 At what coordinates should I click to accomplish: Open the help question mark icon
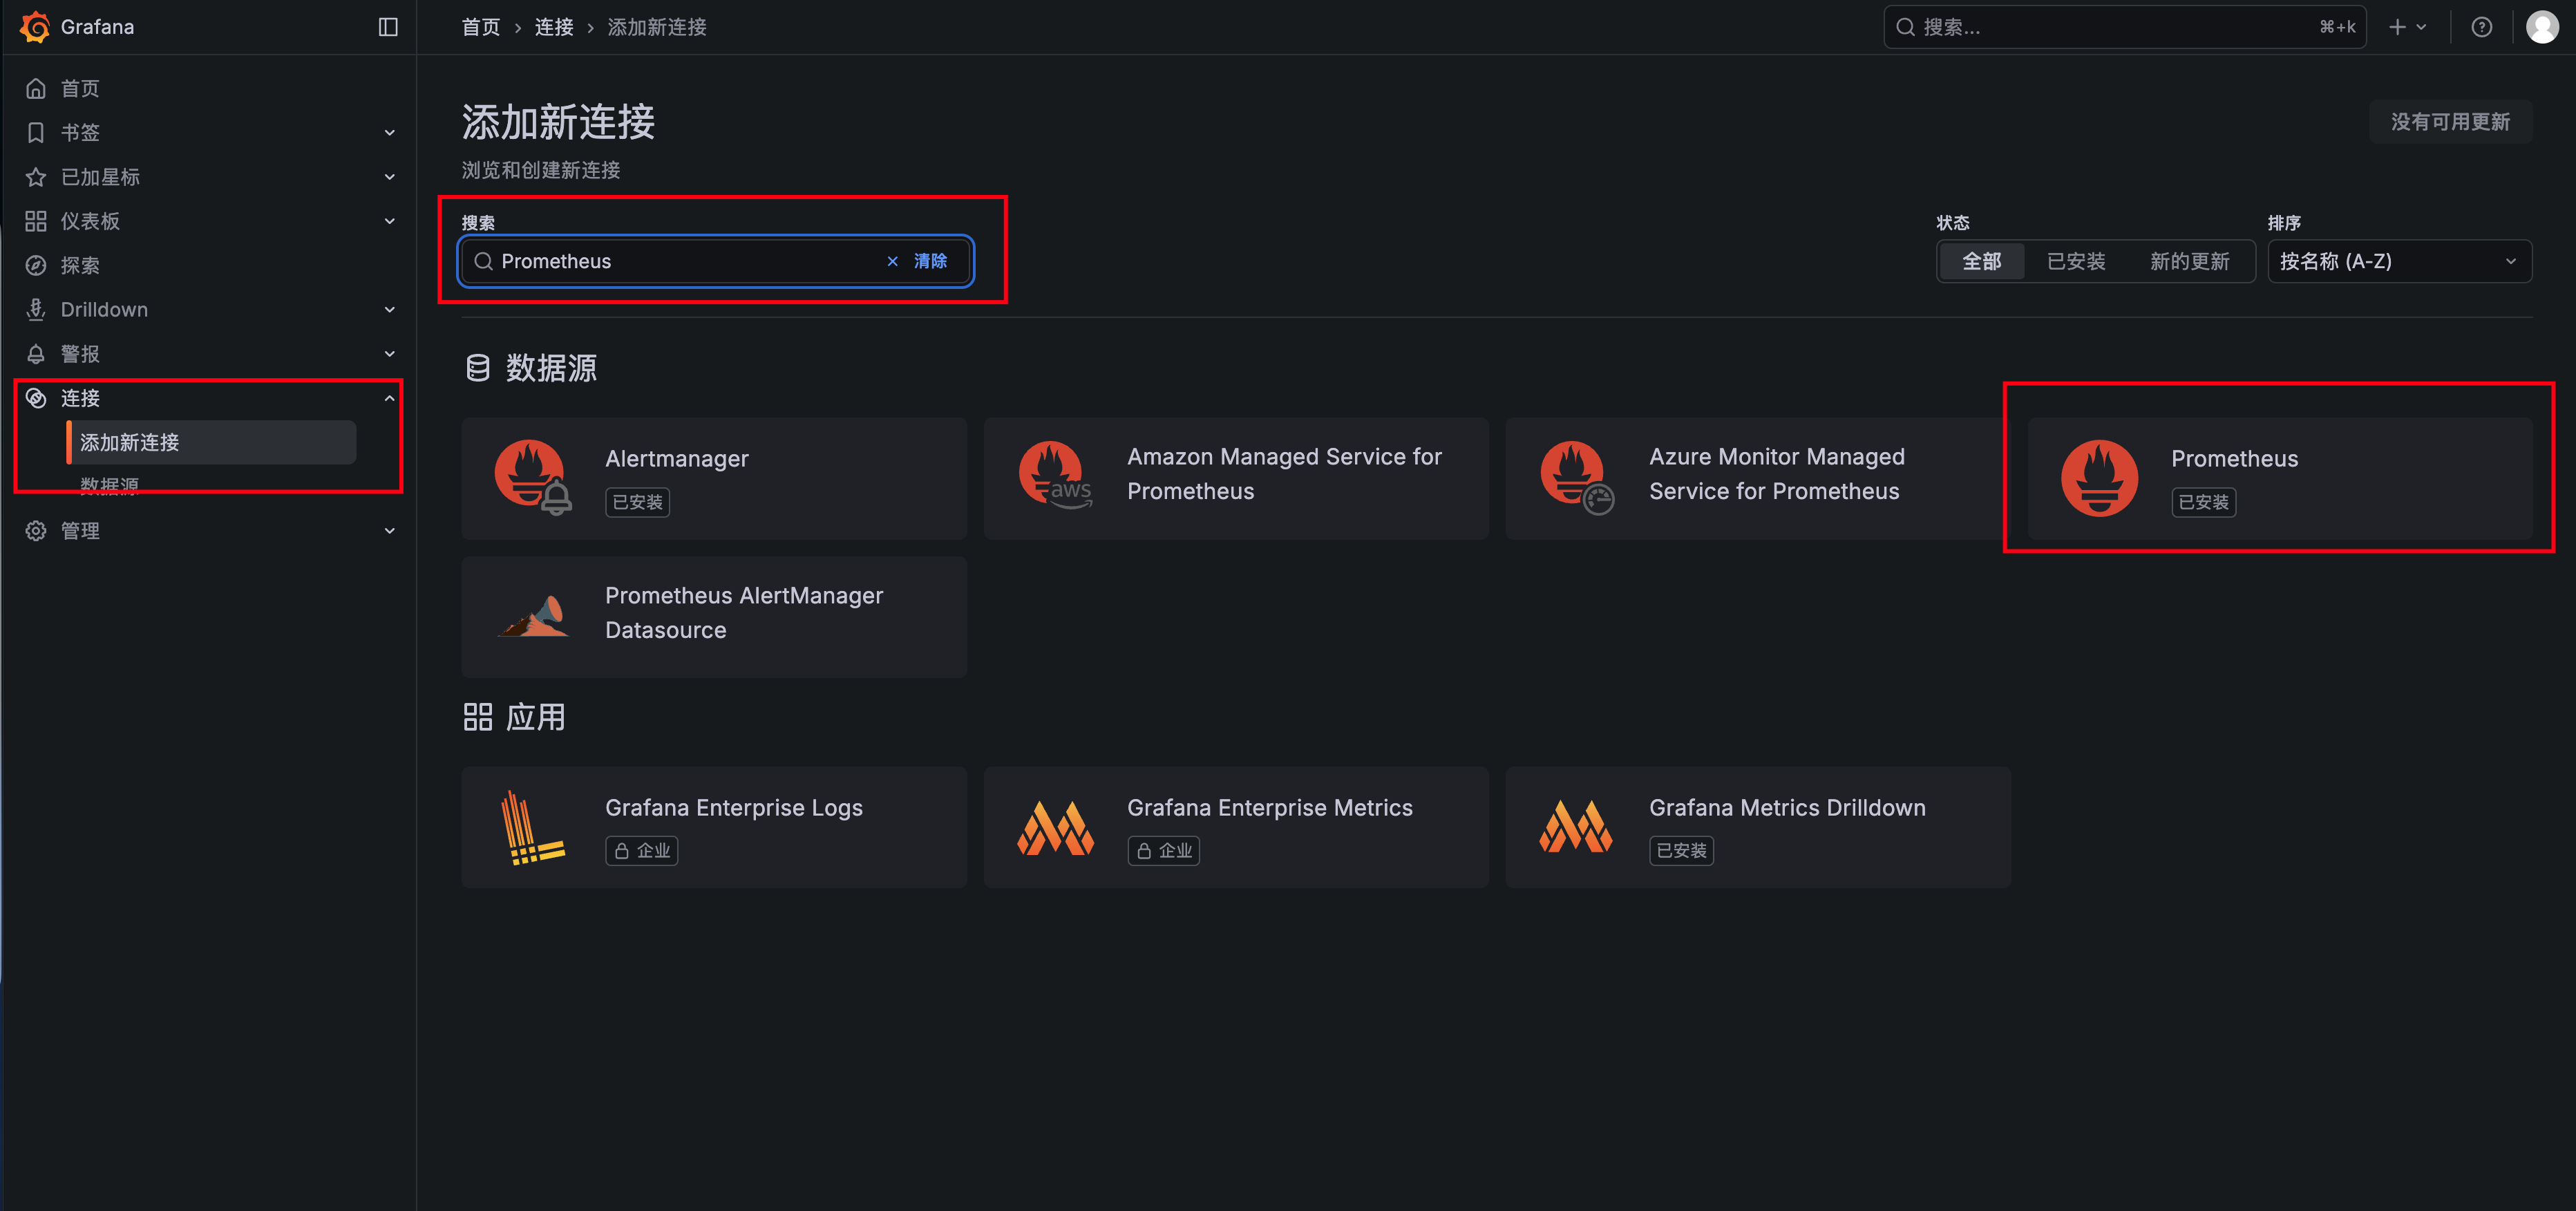pyautogui.click(x=2481, y=27)
